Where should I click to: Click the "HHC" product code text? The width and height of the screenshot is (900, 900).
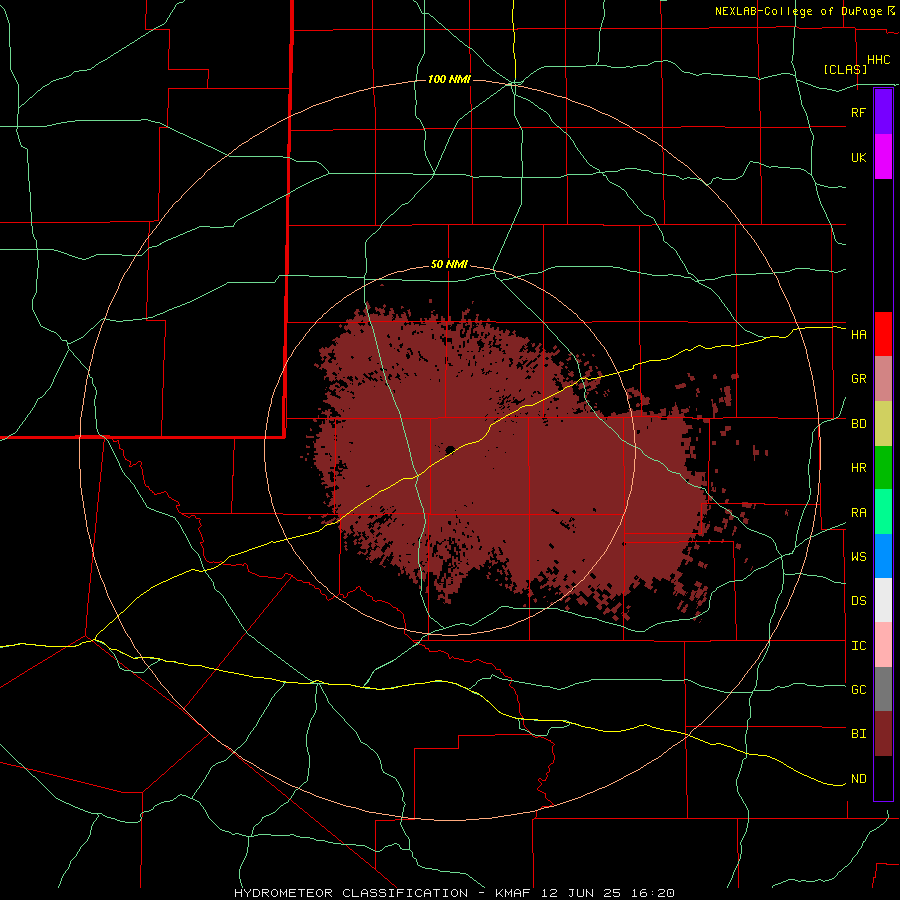pyautogui.click(x=878, y=60)
